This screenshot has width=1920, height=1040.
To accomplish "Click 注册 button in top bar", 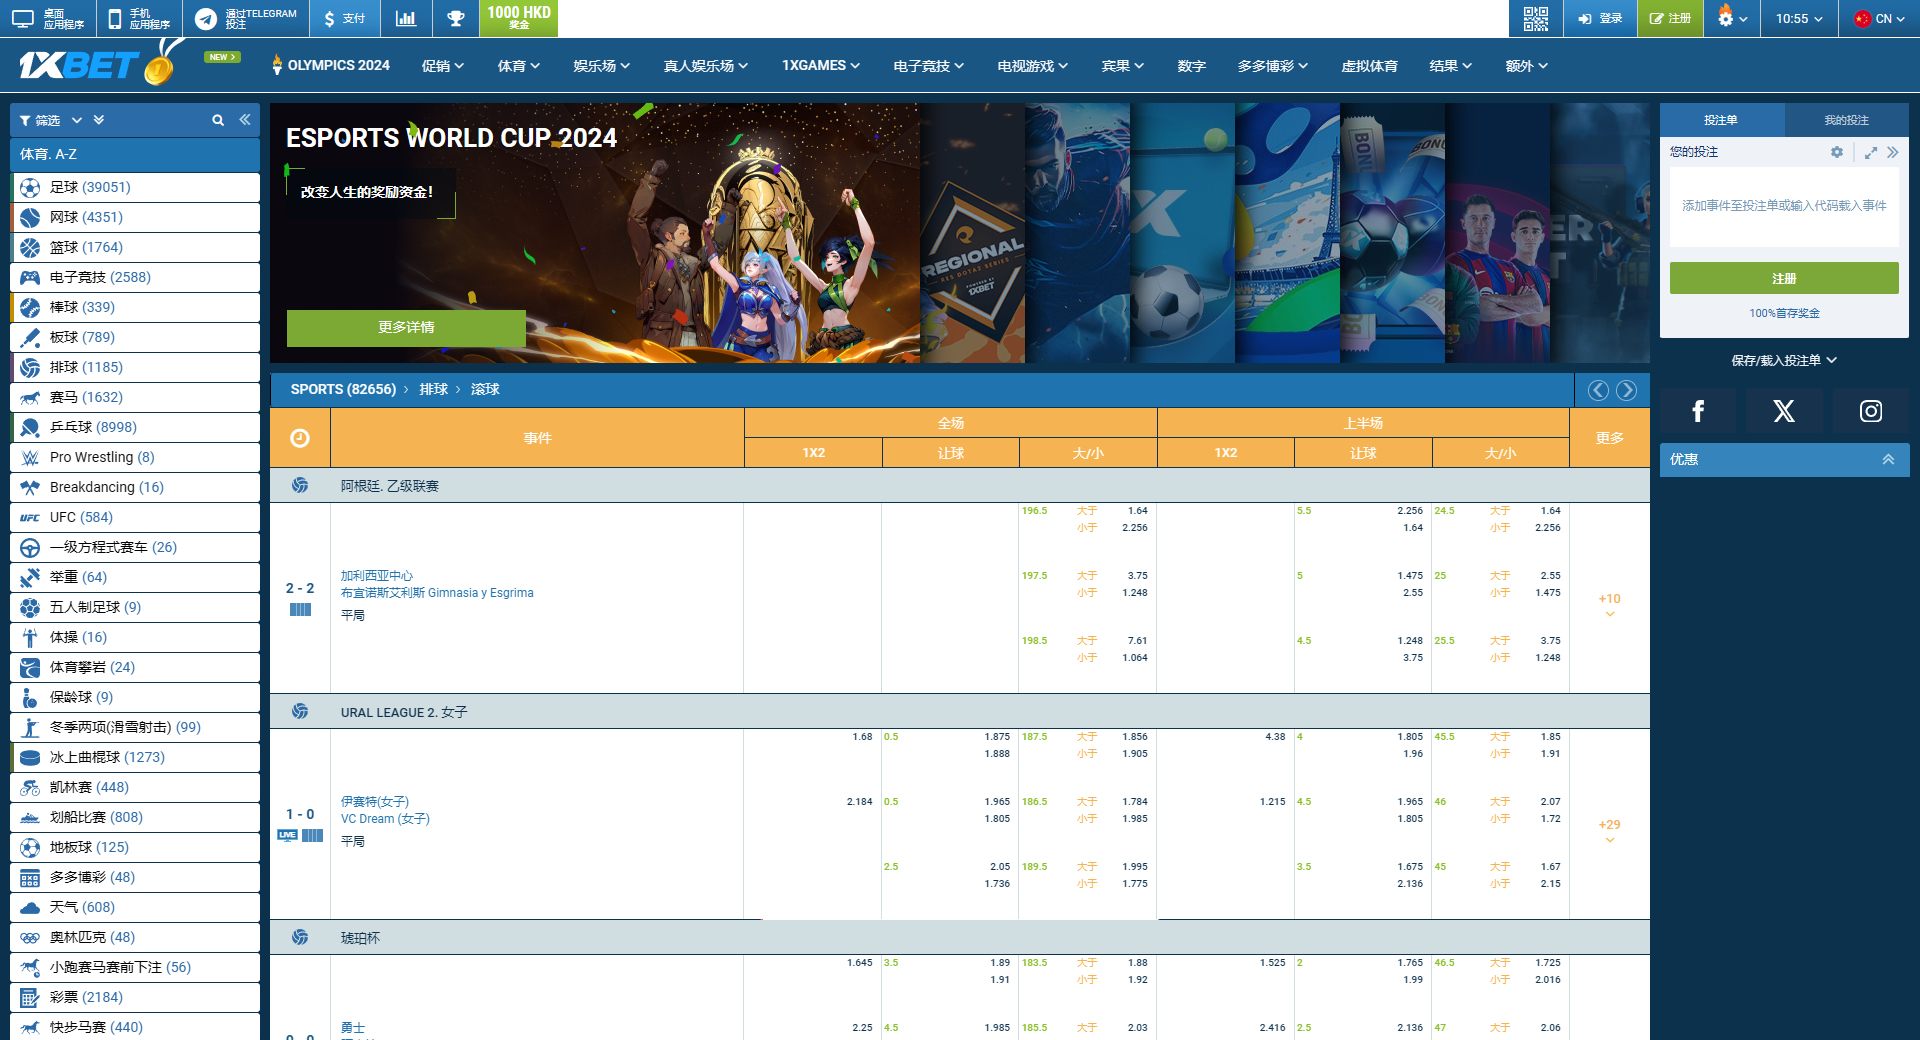I will pos(1671,18).
